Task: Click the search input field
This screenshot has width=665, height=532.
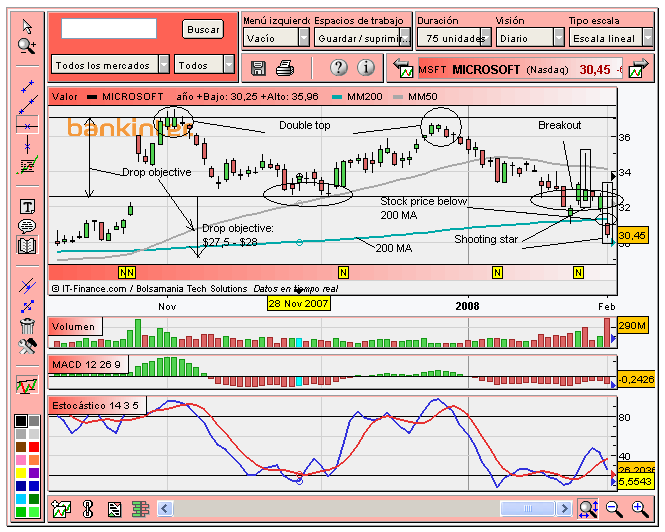Action: coord(109,28)
